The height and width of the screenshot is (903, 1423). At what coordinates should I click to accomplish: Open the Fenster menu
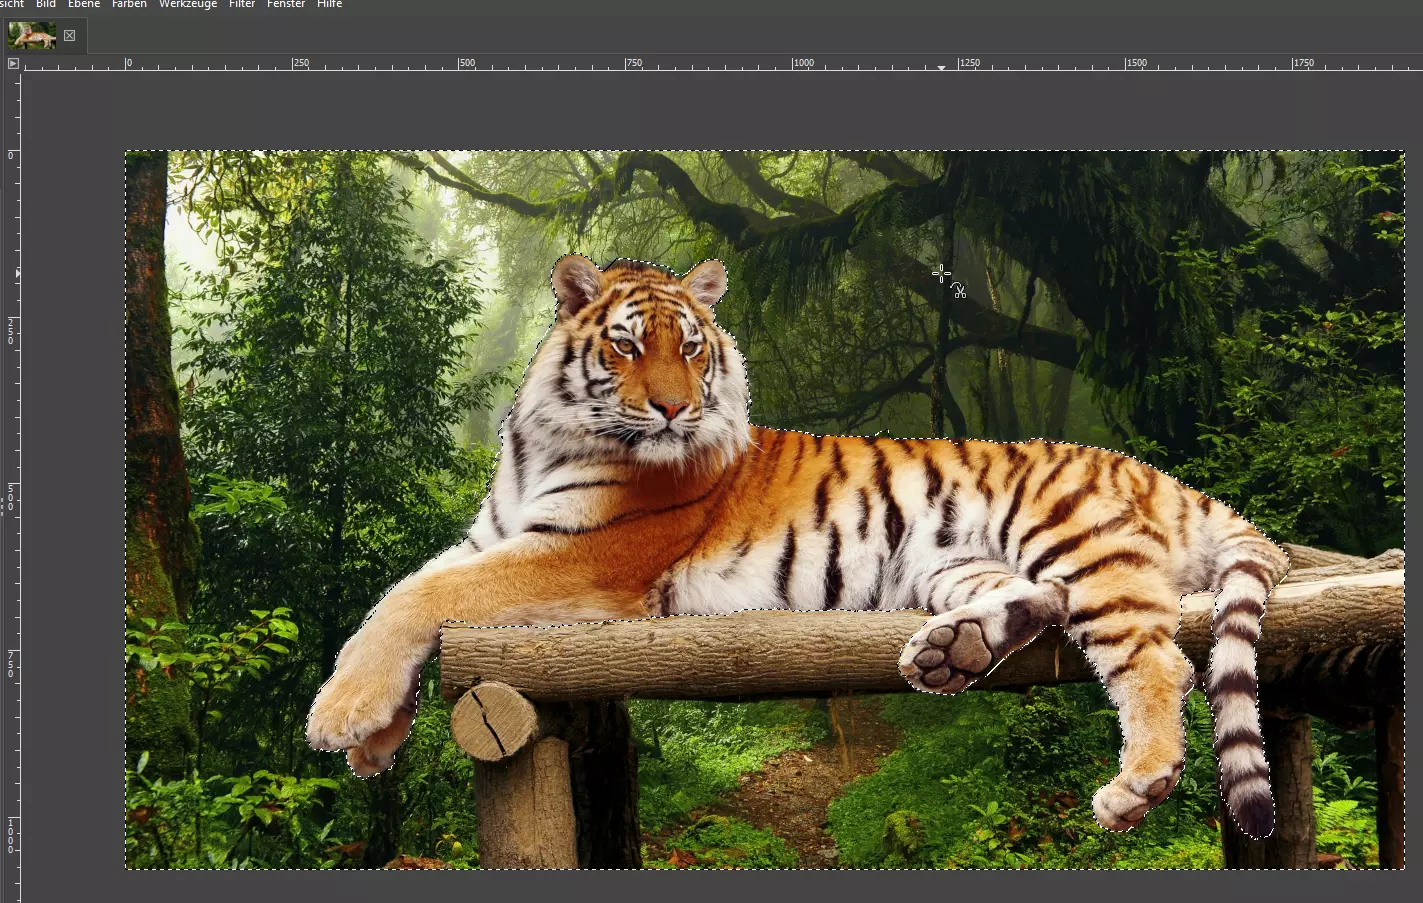(x=285, y=5)
